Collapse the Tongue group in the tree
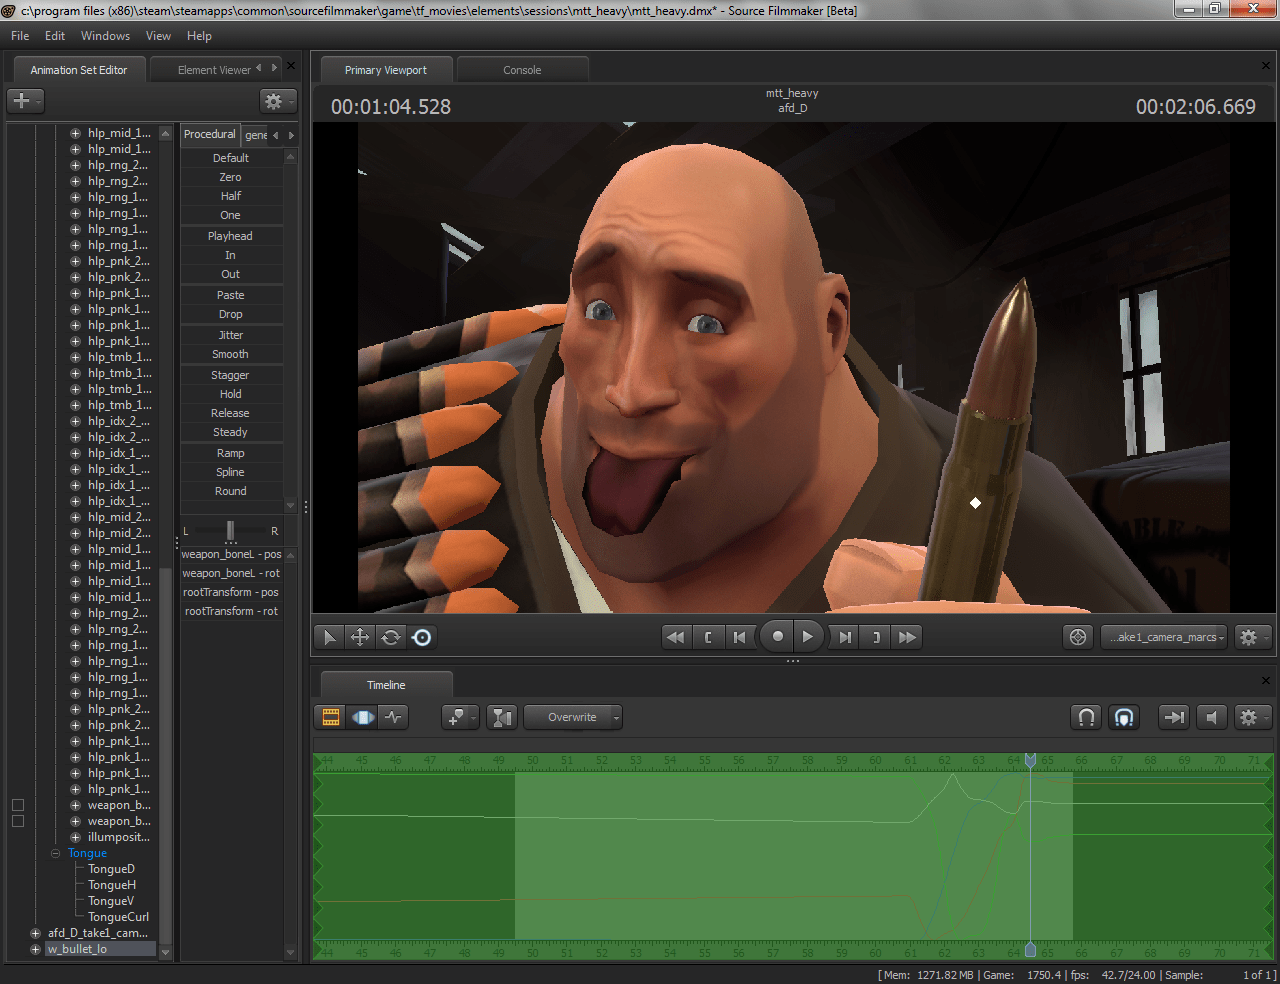The width and height of the screenshot is (1280, 984). click(x=56, y=853)
